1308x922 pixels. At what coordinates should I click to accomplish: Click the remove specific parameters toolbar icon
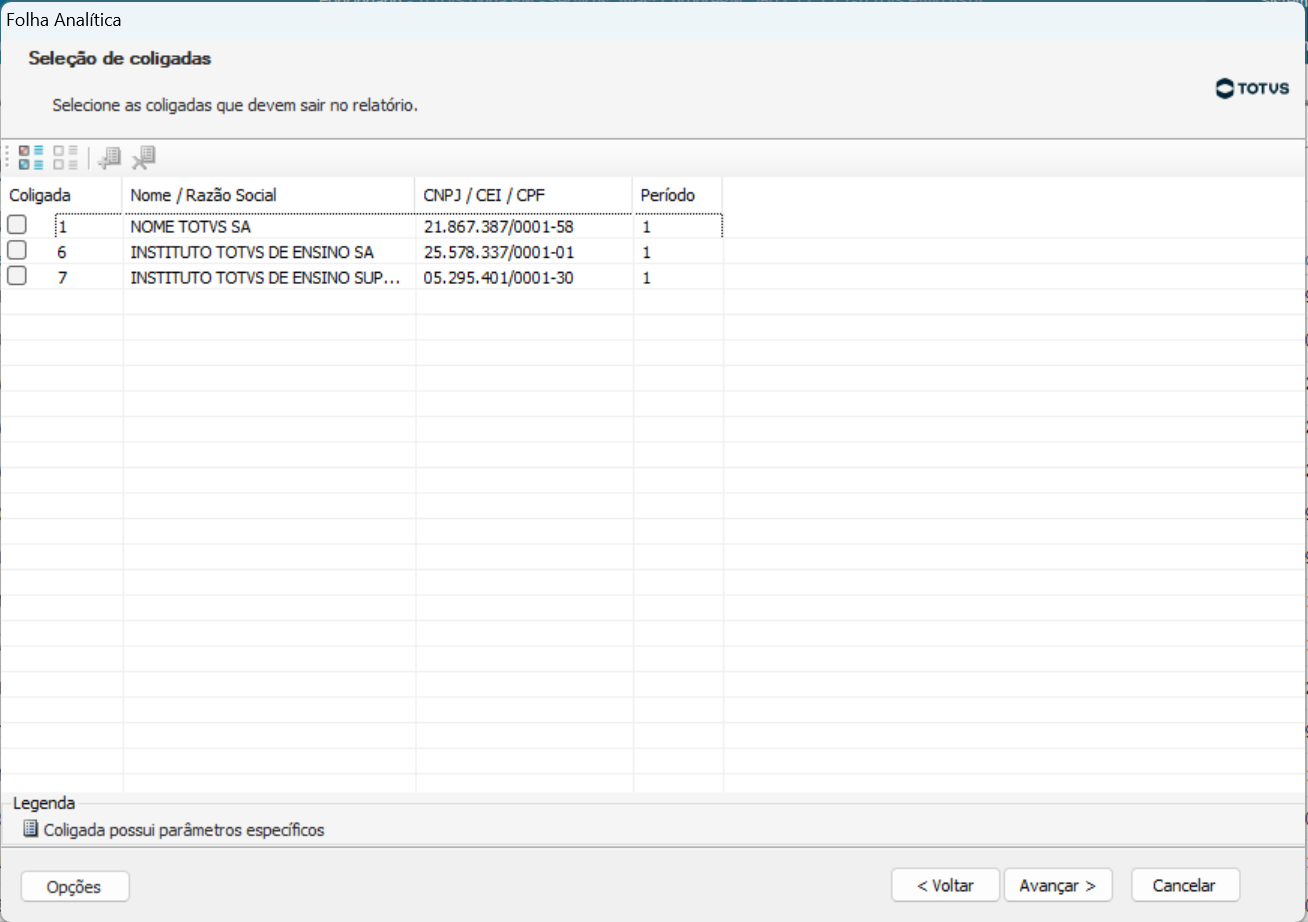(x=144, y=158)
